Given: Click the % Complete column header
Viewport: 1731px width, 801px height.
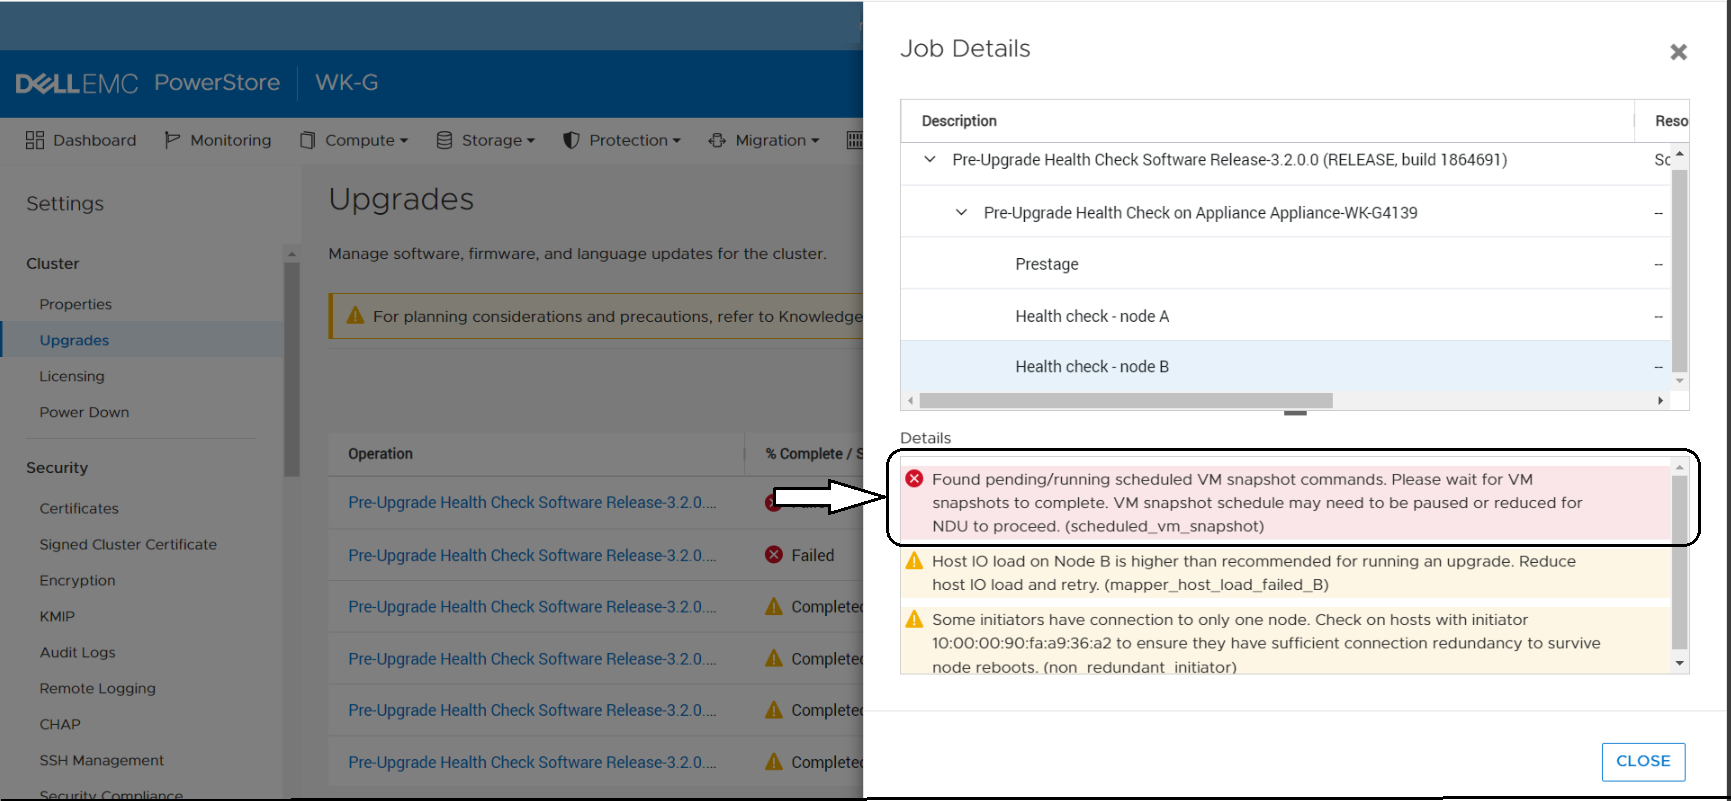Looking at the screenshot, I should 814,454.
